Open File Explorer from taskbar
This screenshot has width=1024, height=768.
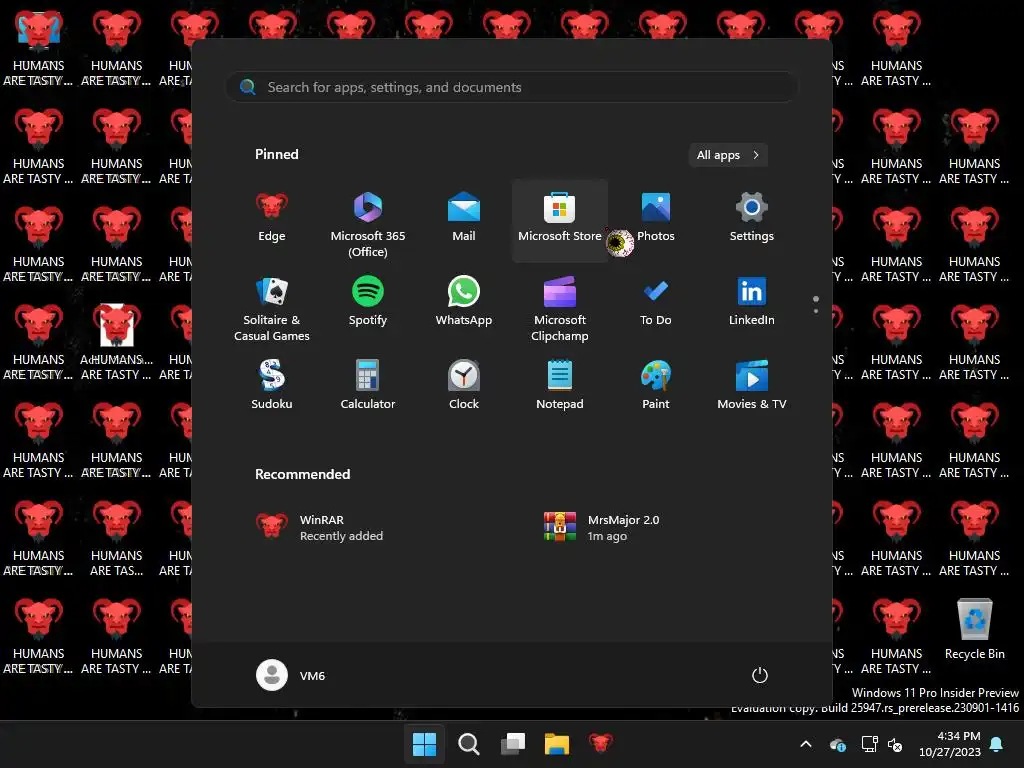click(x=557, y=743)
